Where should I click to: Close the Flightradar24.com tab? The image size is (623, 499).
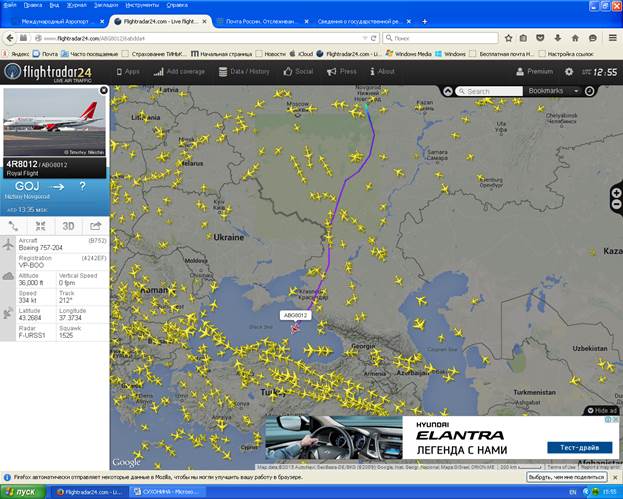point(205,21)
